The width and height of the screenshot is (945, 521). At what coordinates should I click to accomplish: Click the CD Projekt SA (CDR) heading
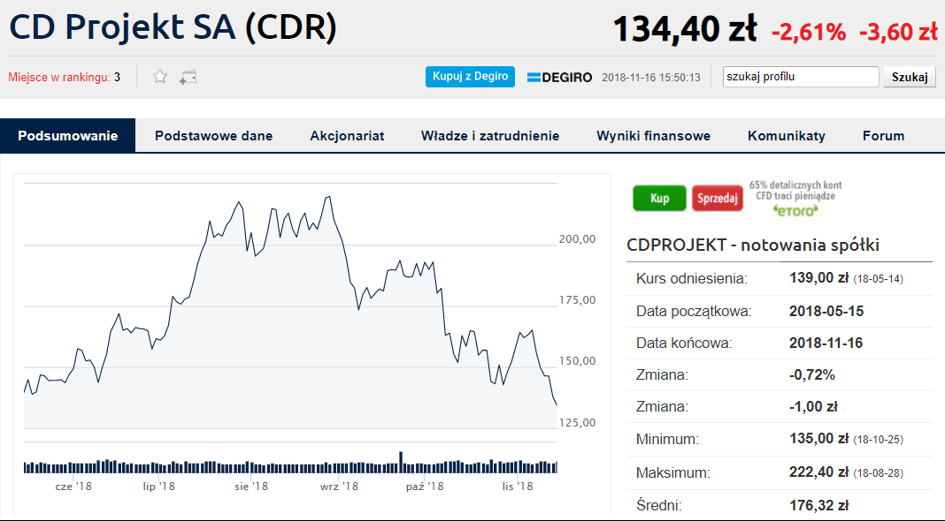pyautogui.click(x=173, y=27)
